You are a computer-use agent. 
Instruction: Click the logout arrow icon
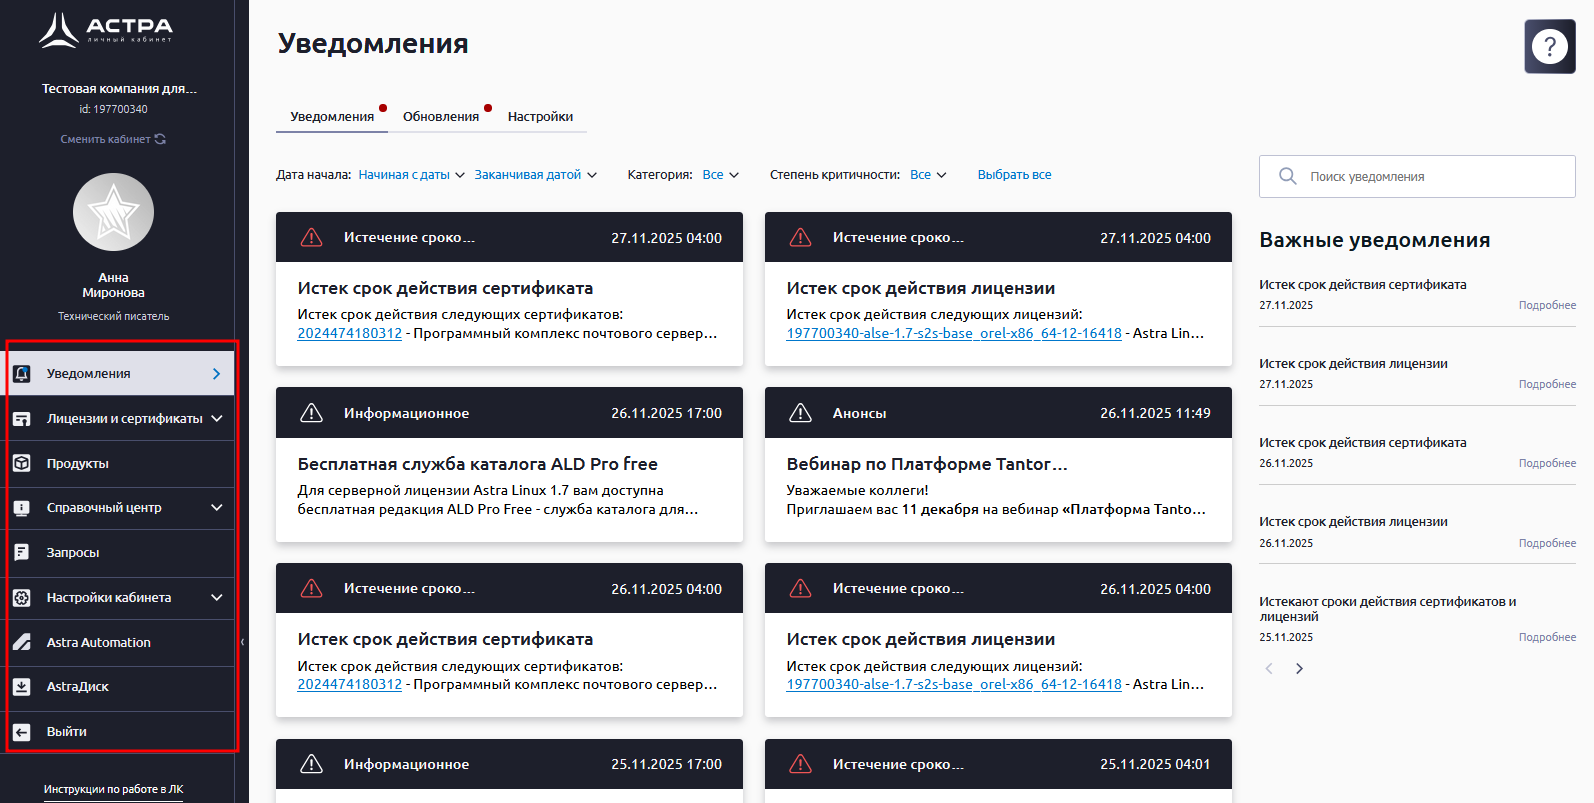point(22,732)
